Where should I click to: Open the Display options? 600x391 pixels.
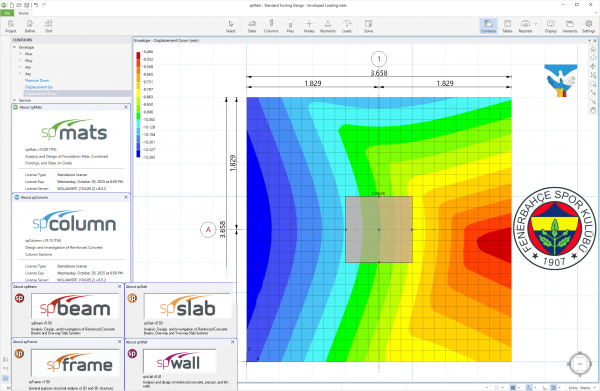pyautogui.click(x=551, y=26)
